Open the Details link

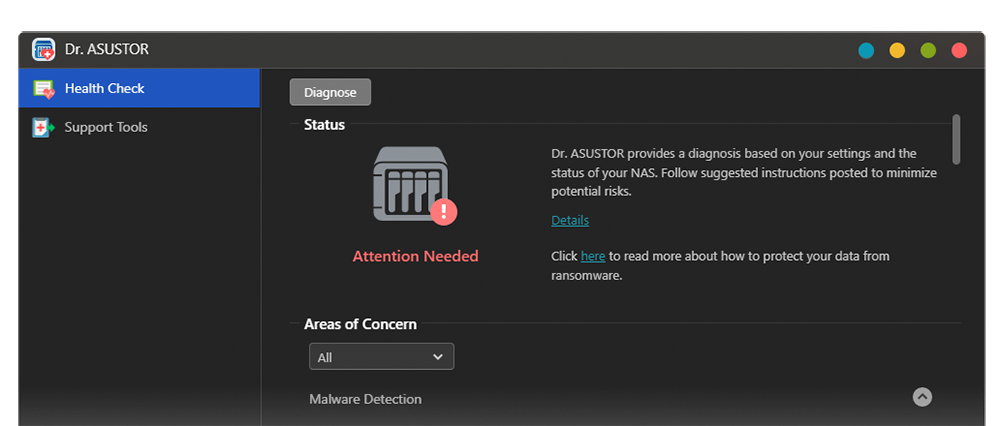pyautogui.click(x=570, y=220)
